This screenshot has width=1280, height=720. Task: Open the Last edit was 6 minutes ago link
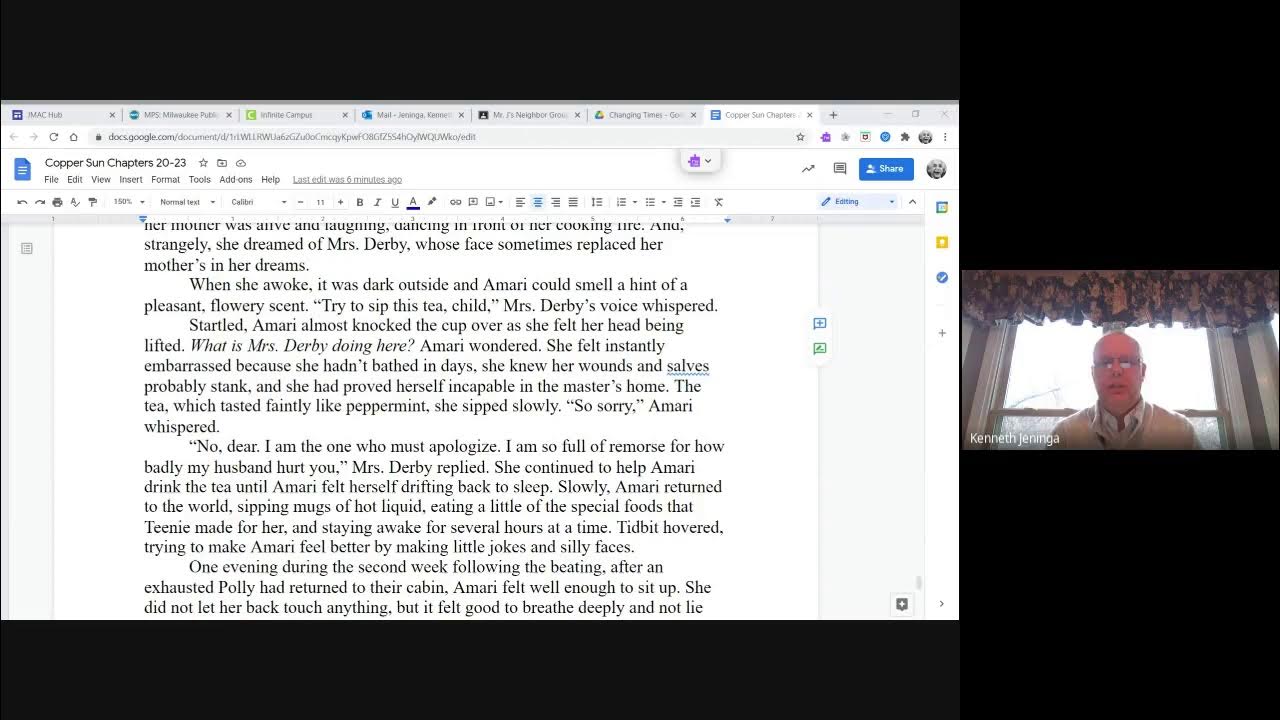(x=347, y=180)
